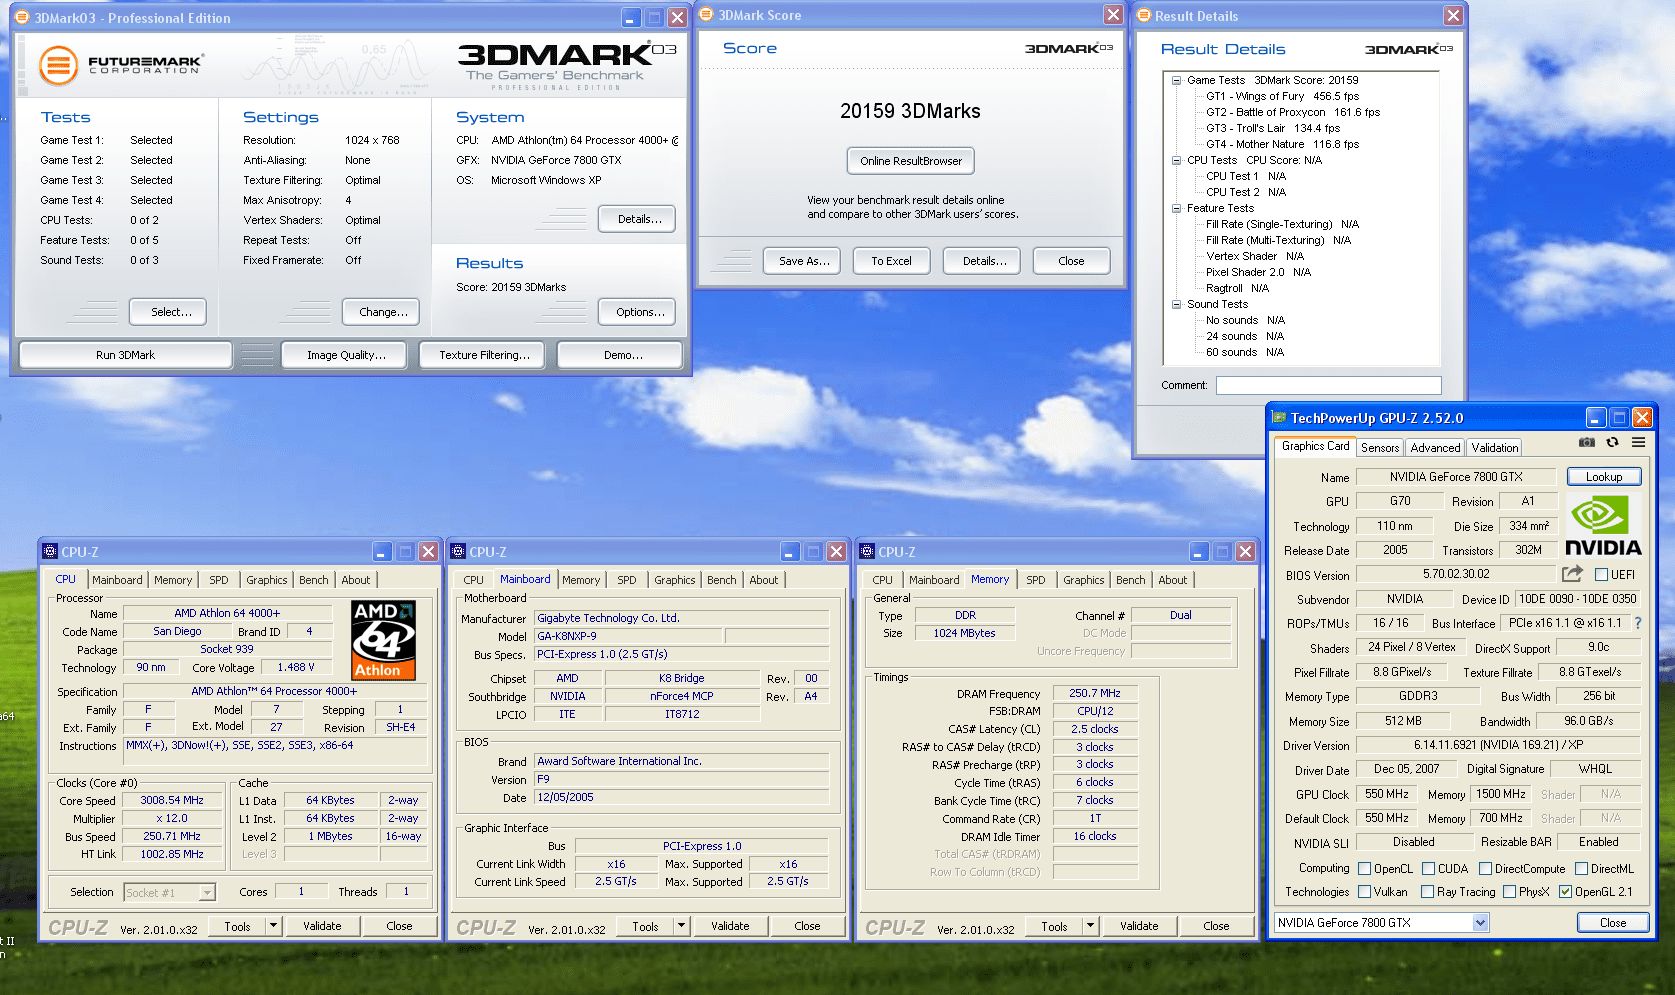Click the GPU-Z title bar icon
The height and width of the screenshot is (995, 1675).
1279,418
